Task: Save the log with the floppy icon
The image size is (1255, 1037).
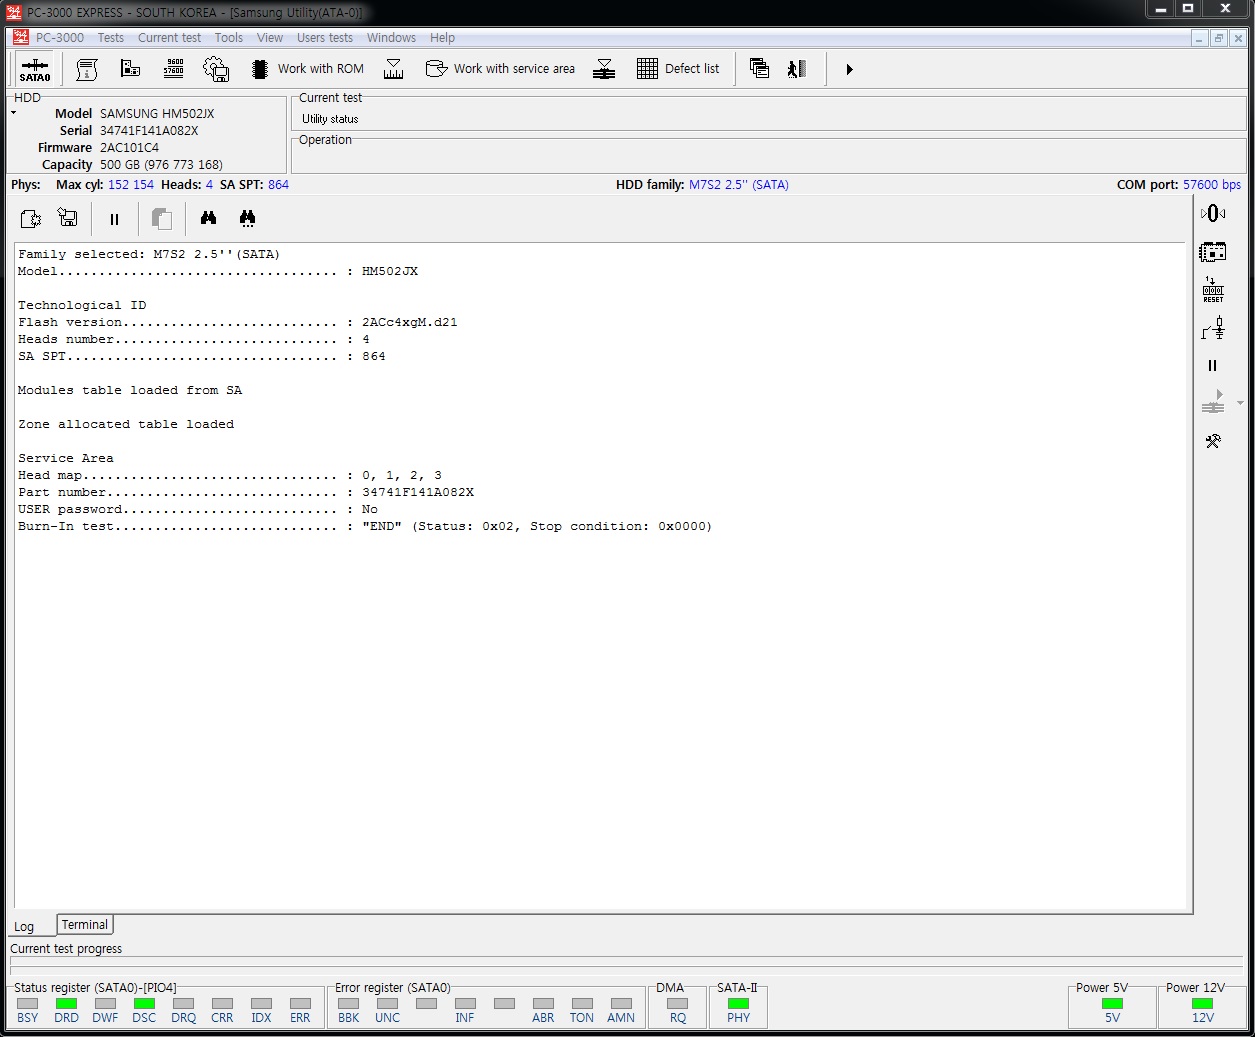Action: pos(68,218)
